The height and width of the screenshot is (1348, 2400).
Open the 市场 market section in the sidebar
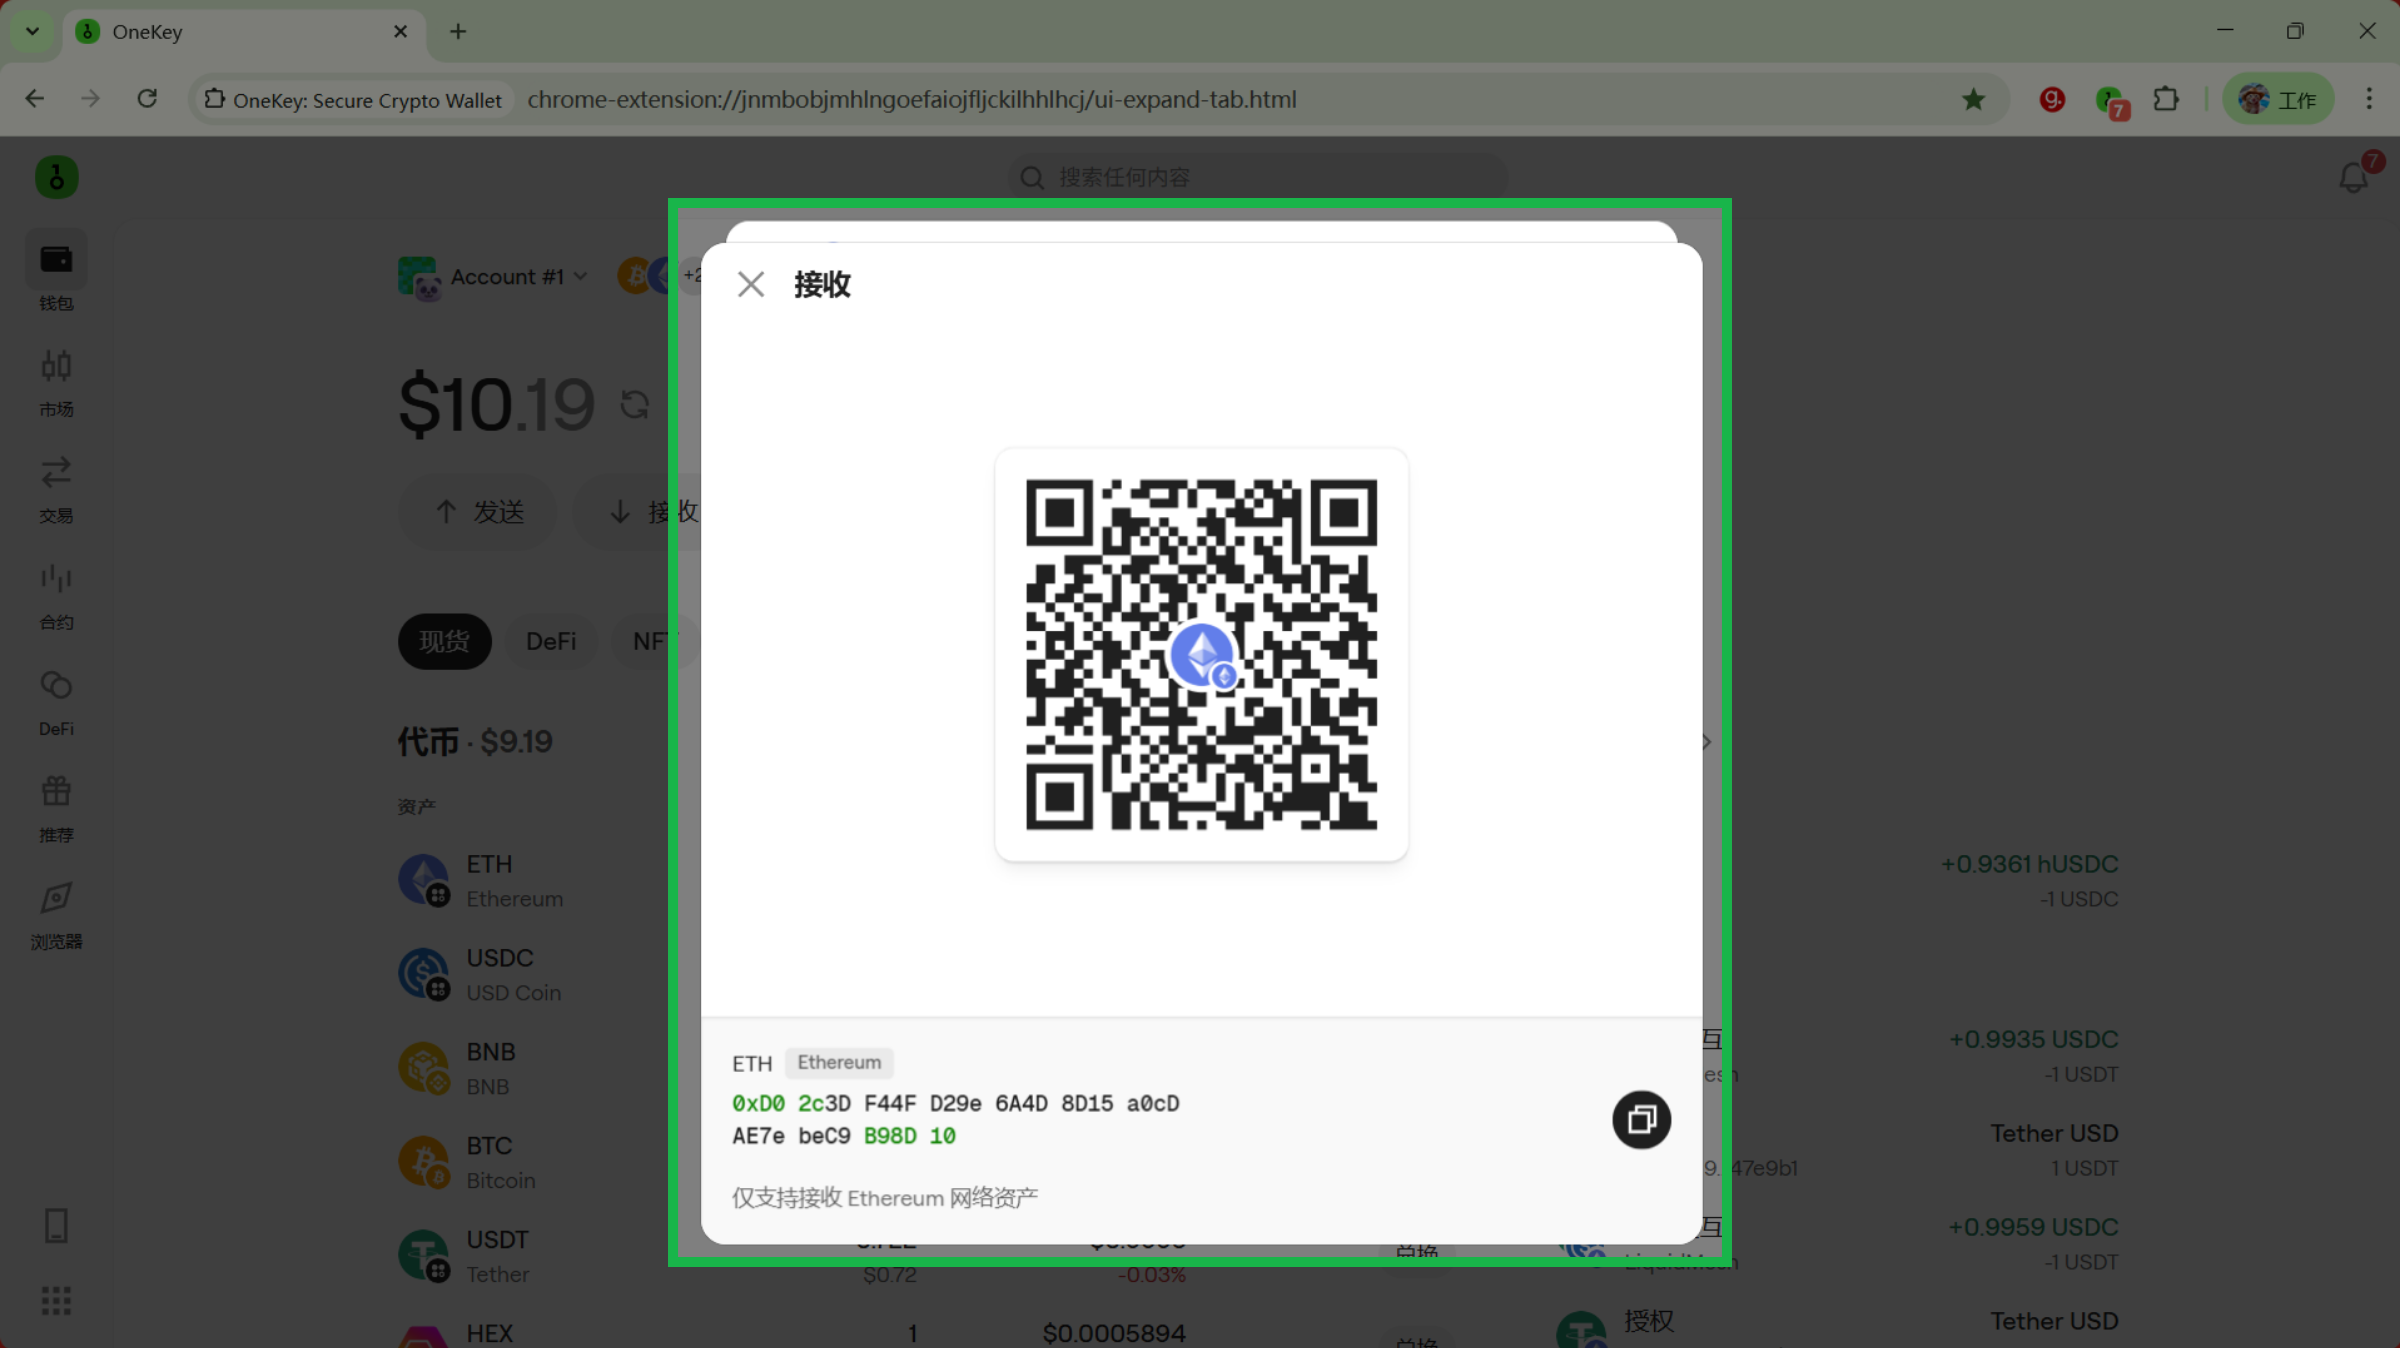pos(56,382)
